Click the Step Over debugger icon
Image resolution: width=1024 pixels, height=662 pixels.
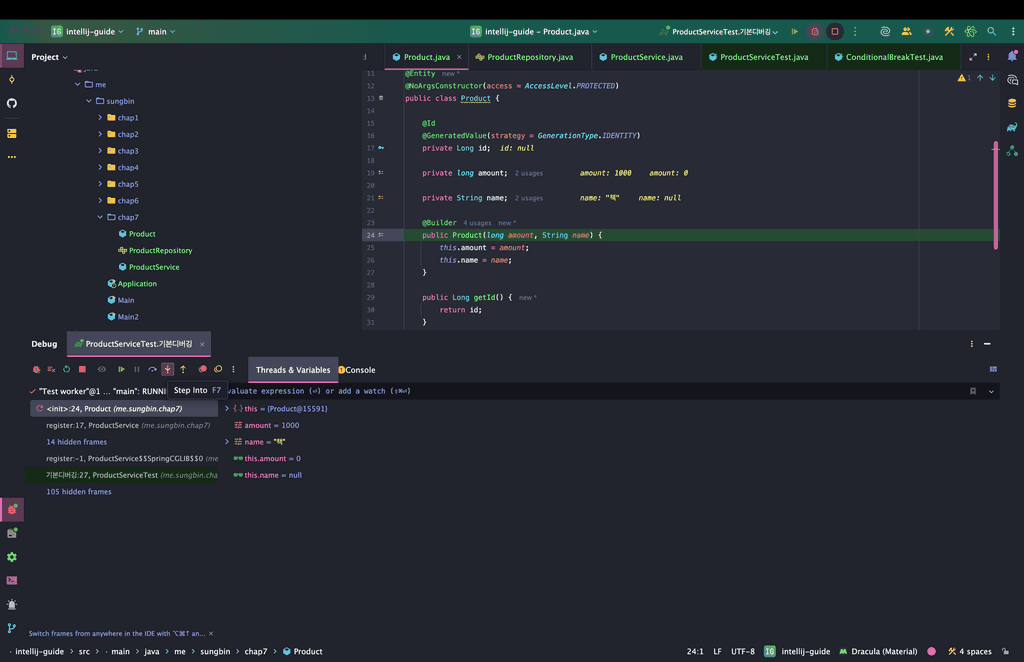point(153,369)
